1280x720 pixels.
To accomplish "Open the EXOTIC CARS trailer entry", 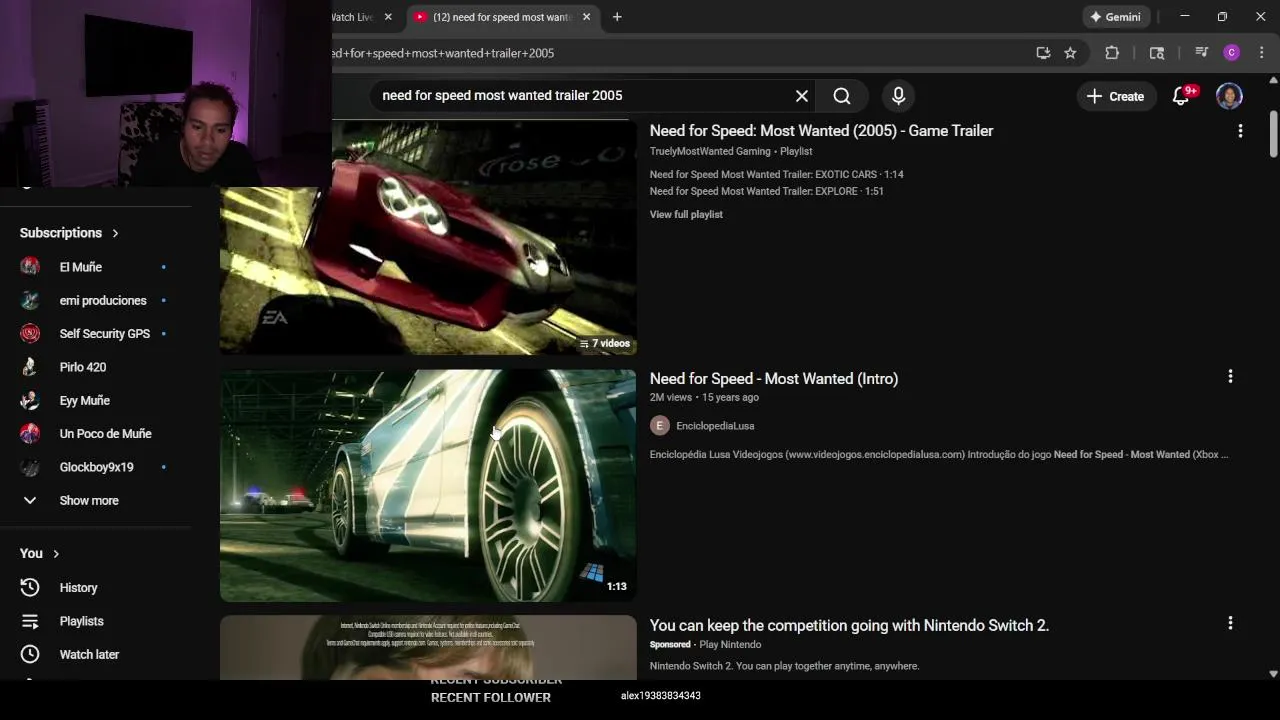I will pos(777,174).
